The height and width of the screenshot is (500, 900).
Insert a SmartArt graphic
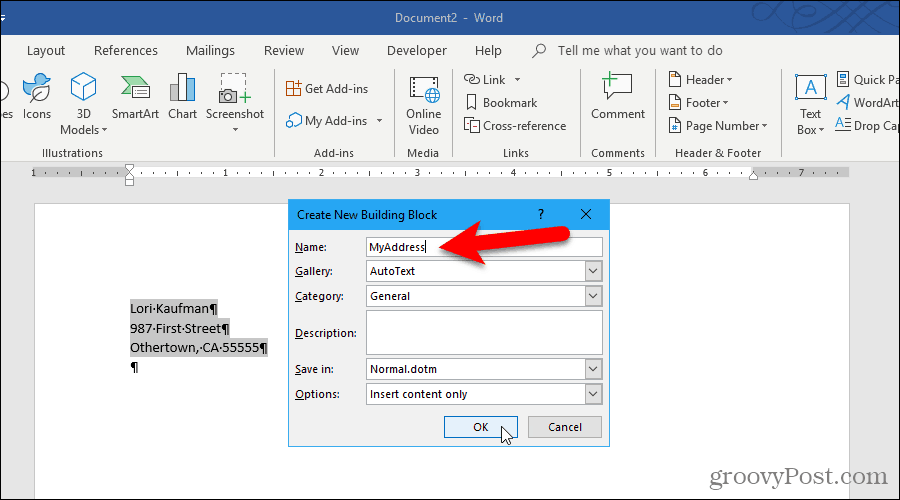[135, 96]
